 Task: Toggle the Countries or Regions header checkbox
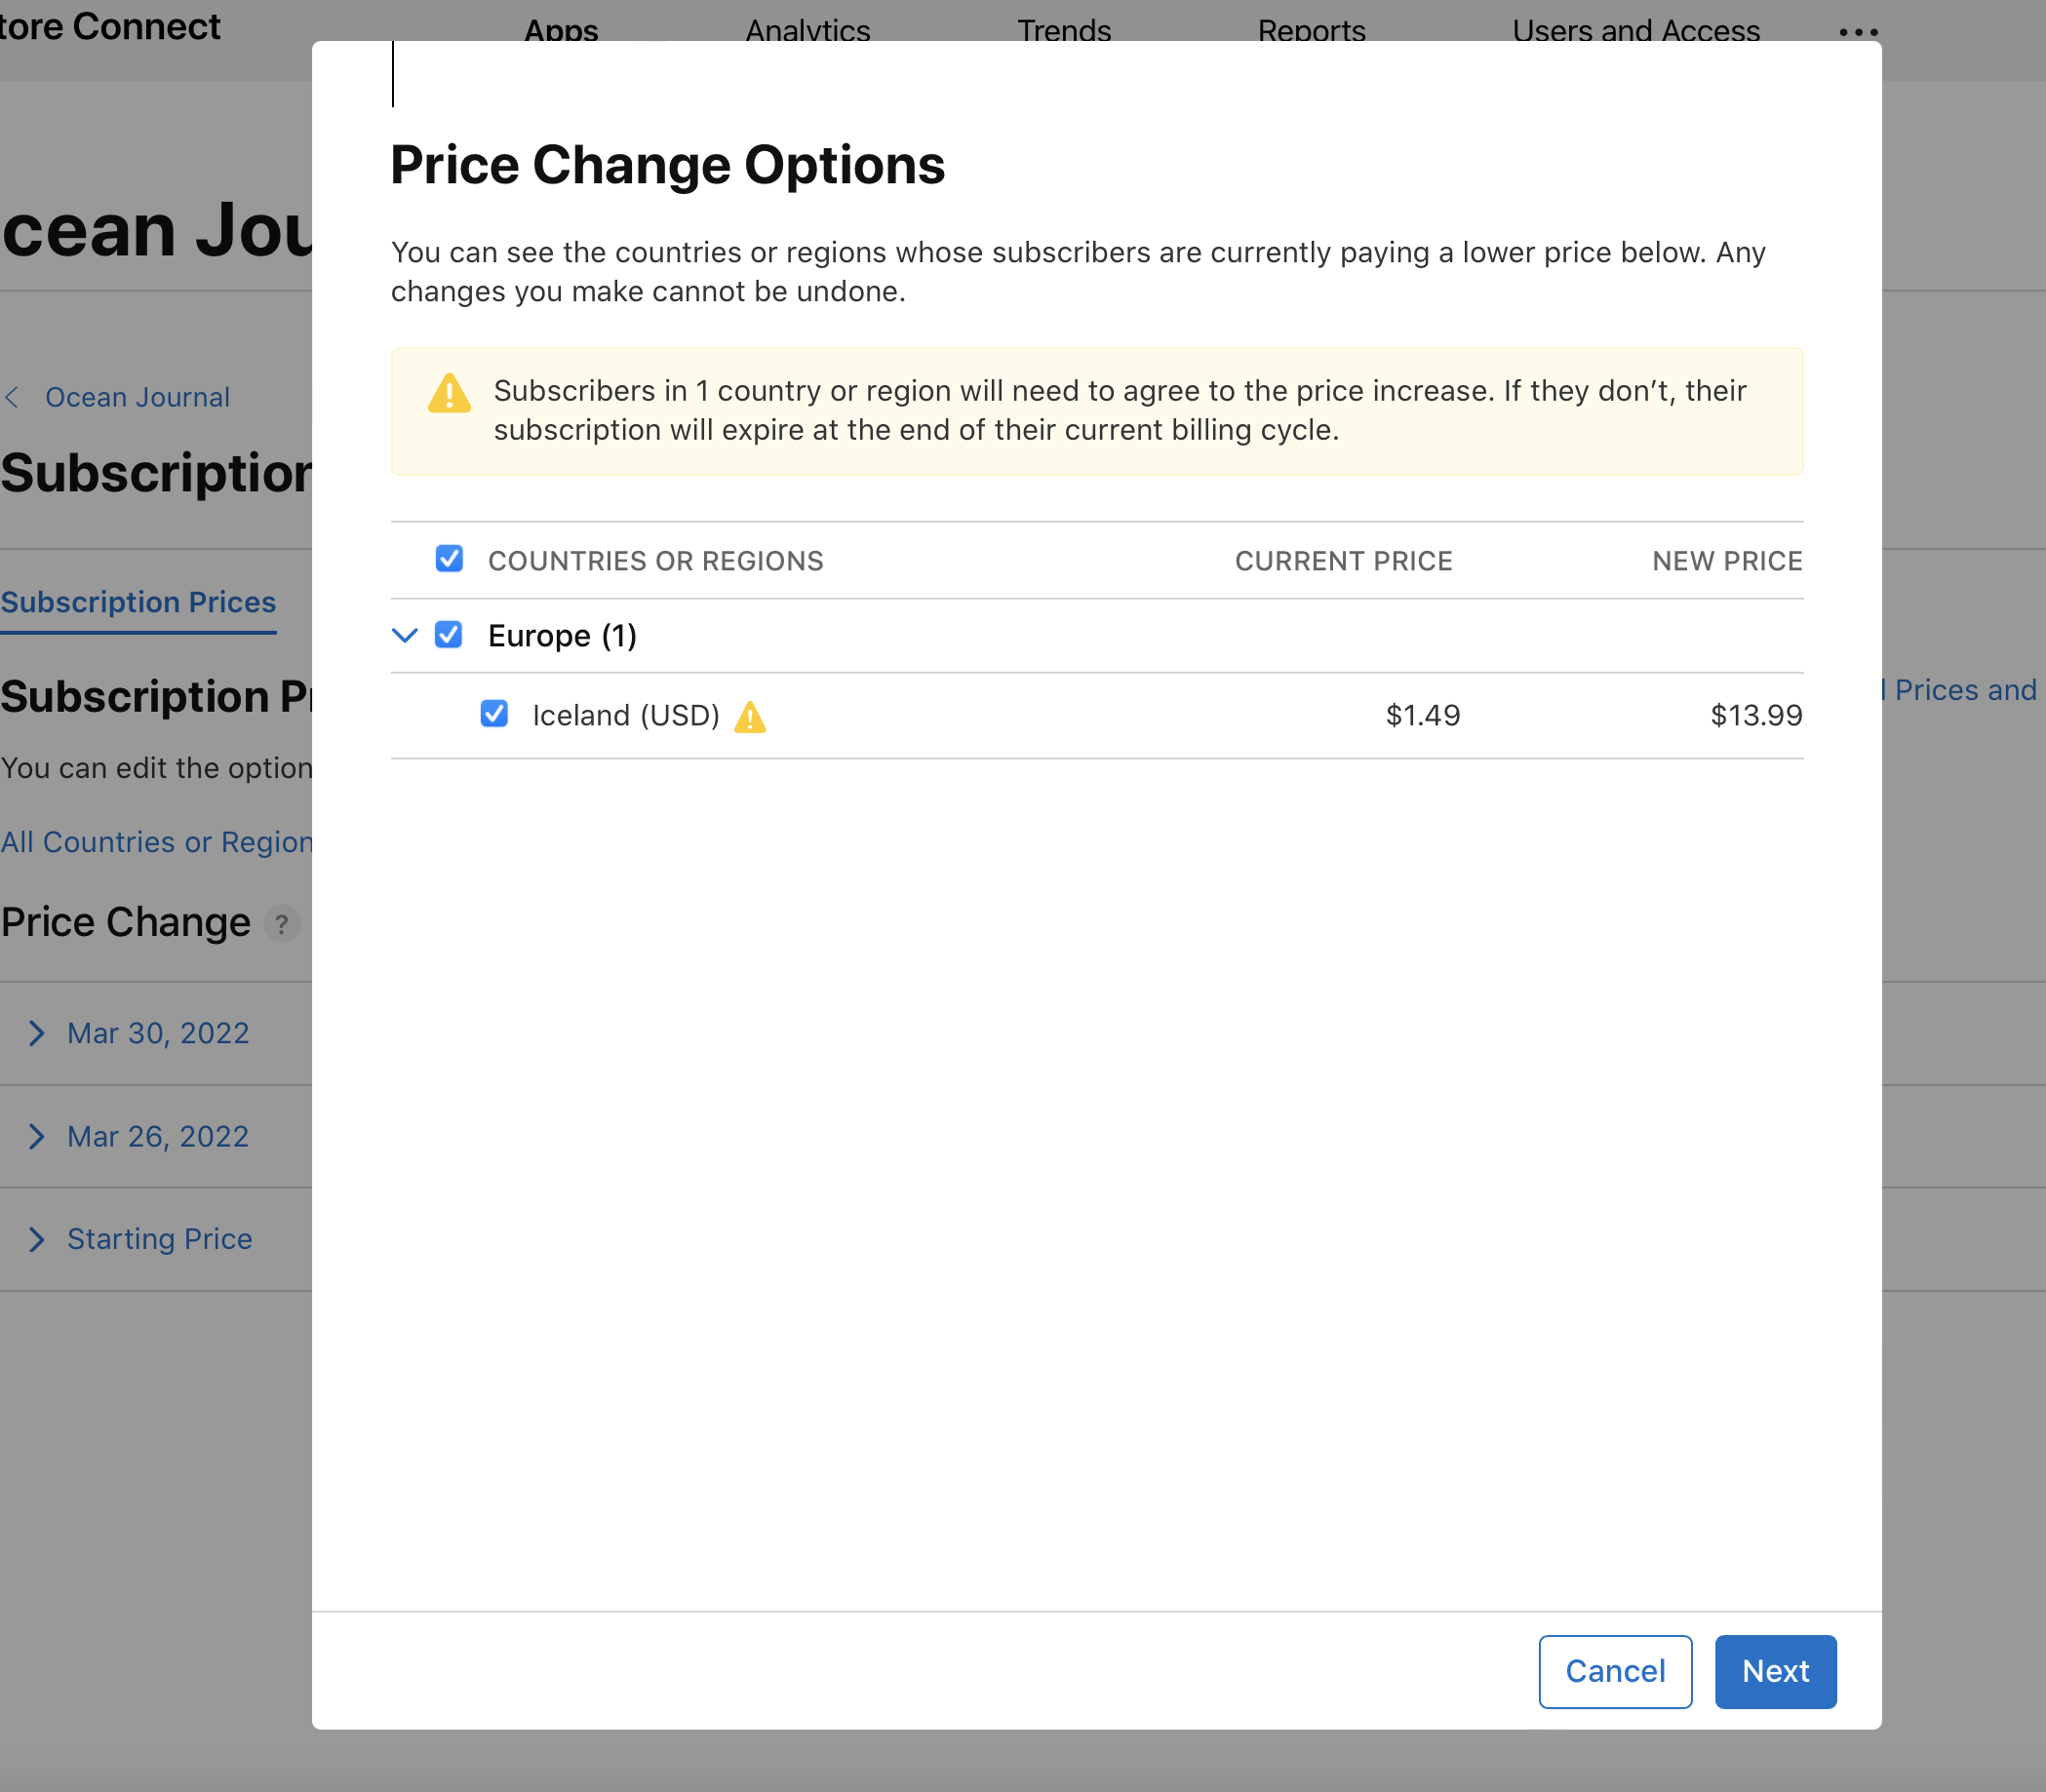[448, 559]
